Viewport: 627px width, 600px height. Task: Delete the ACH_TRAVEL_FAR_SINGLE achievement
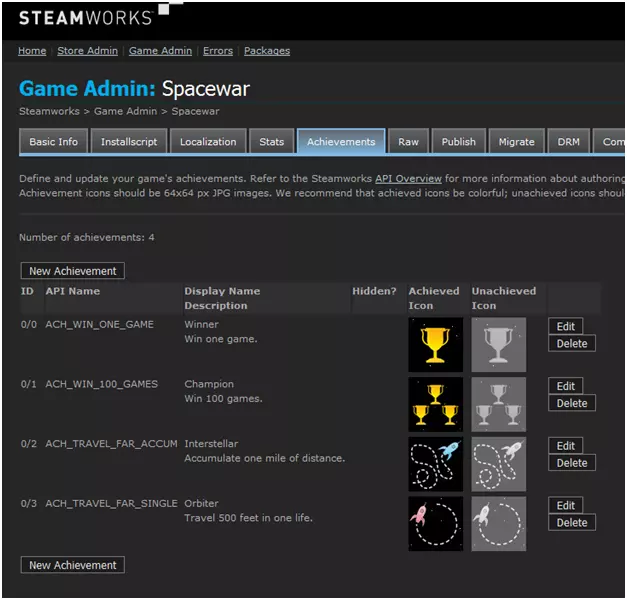tap(572, 522)
